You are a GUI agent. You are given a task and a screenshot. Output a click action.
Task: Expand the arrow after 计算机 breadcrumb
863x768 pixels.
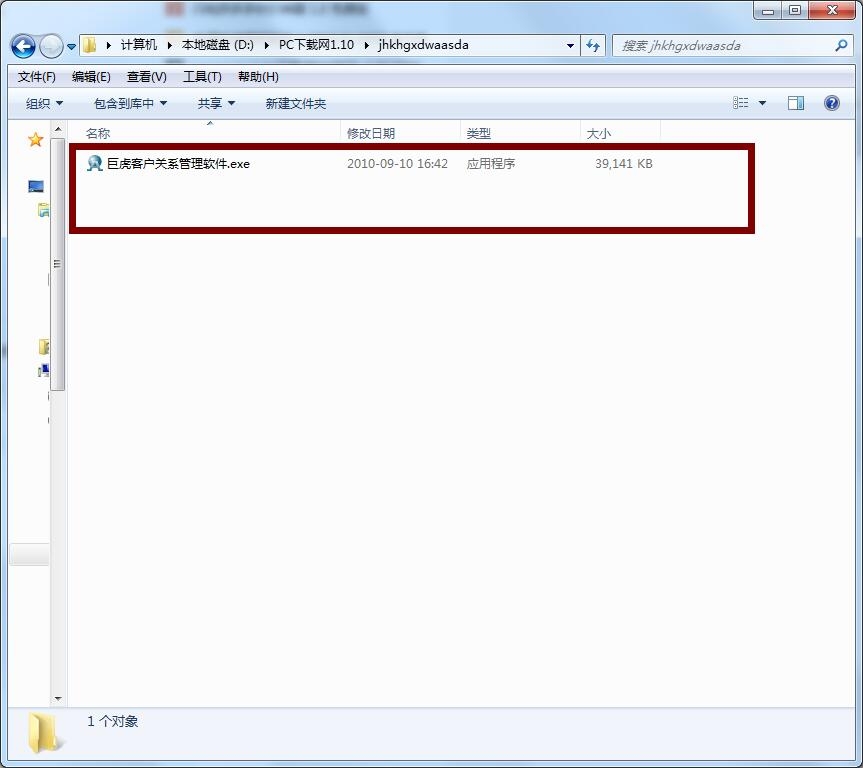pyautogui.click(x=170, y=45)
